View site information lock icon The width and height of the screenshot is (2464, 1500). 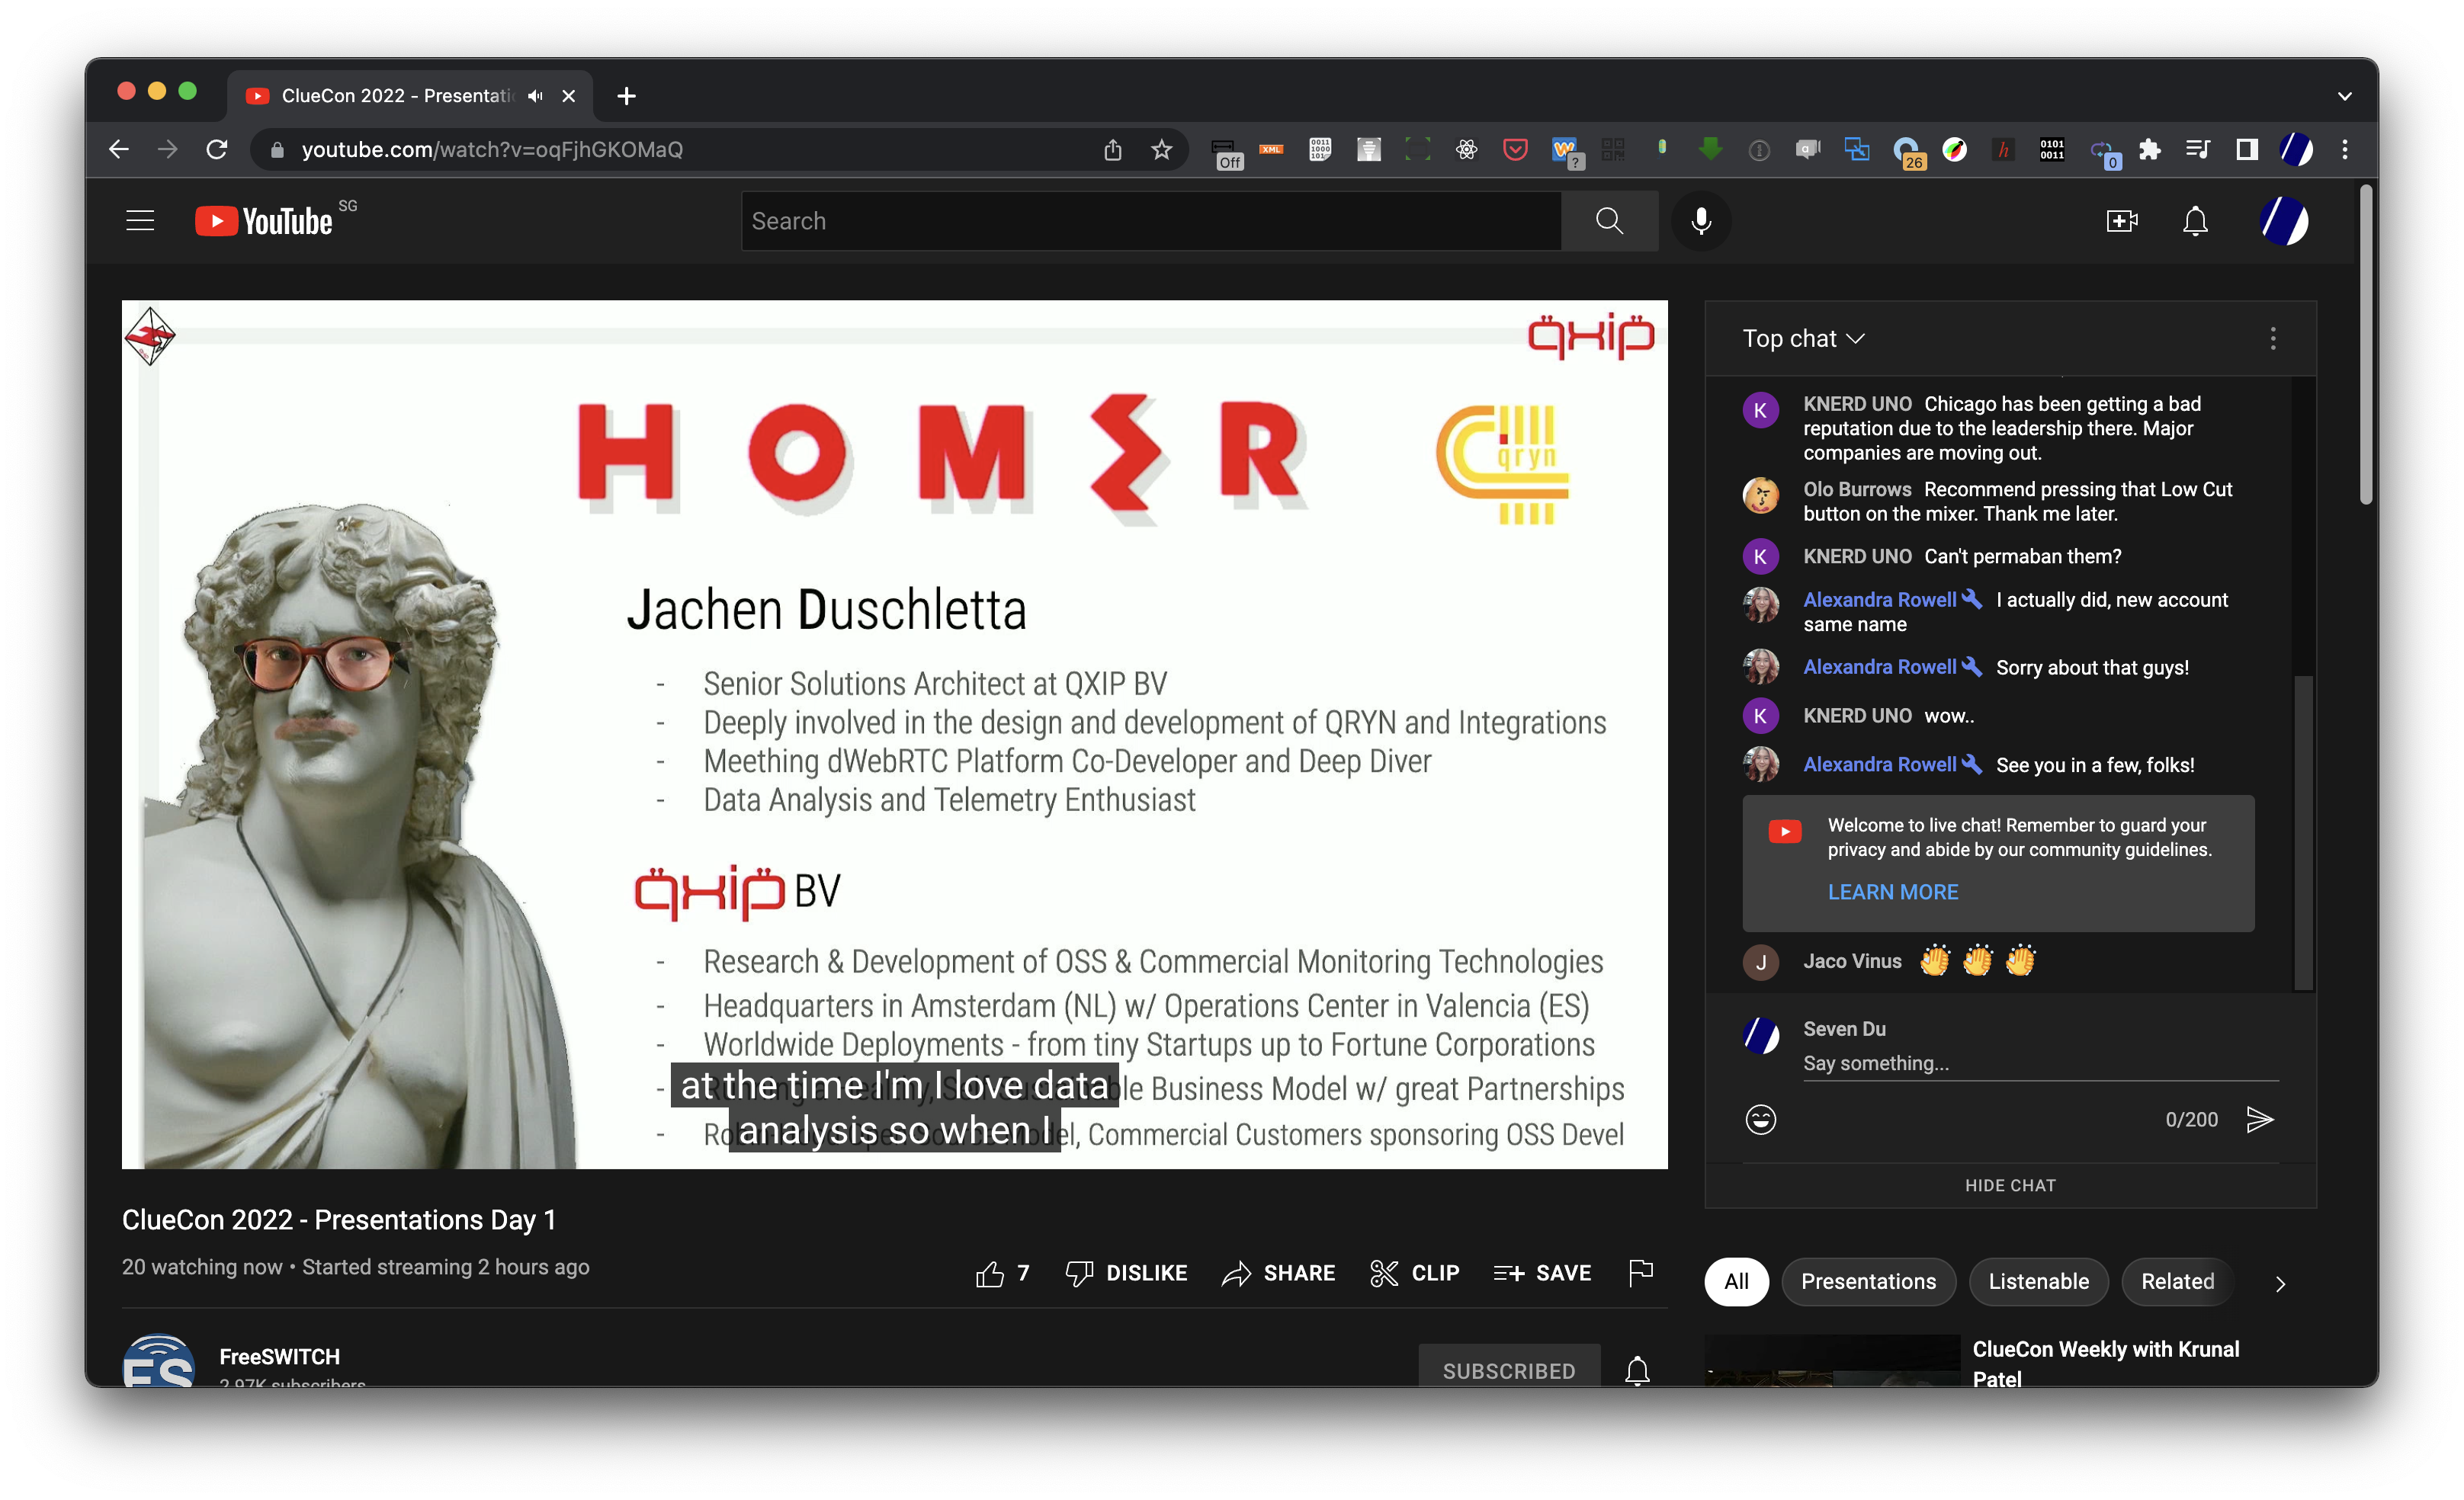tap(278, 149)
